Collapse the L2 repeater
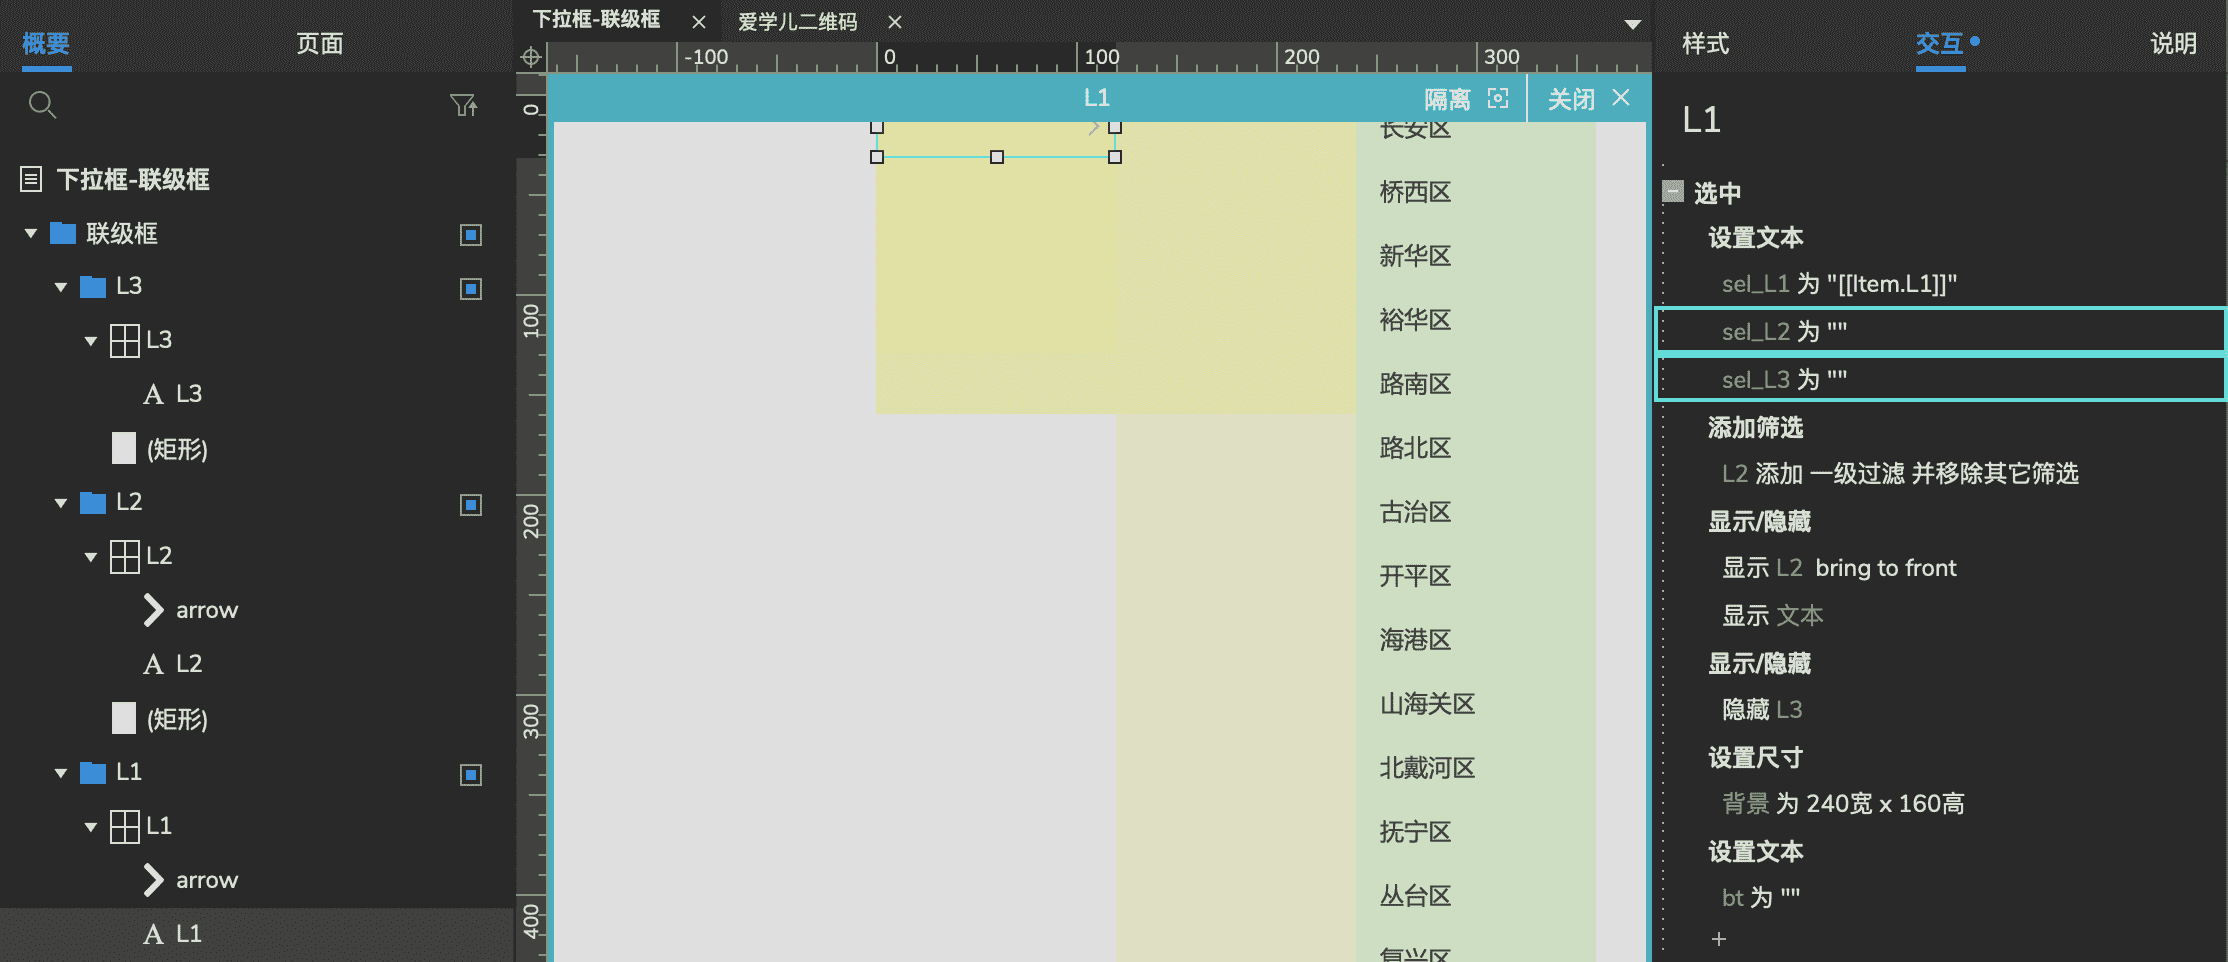 click(x=91, y=557)
